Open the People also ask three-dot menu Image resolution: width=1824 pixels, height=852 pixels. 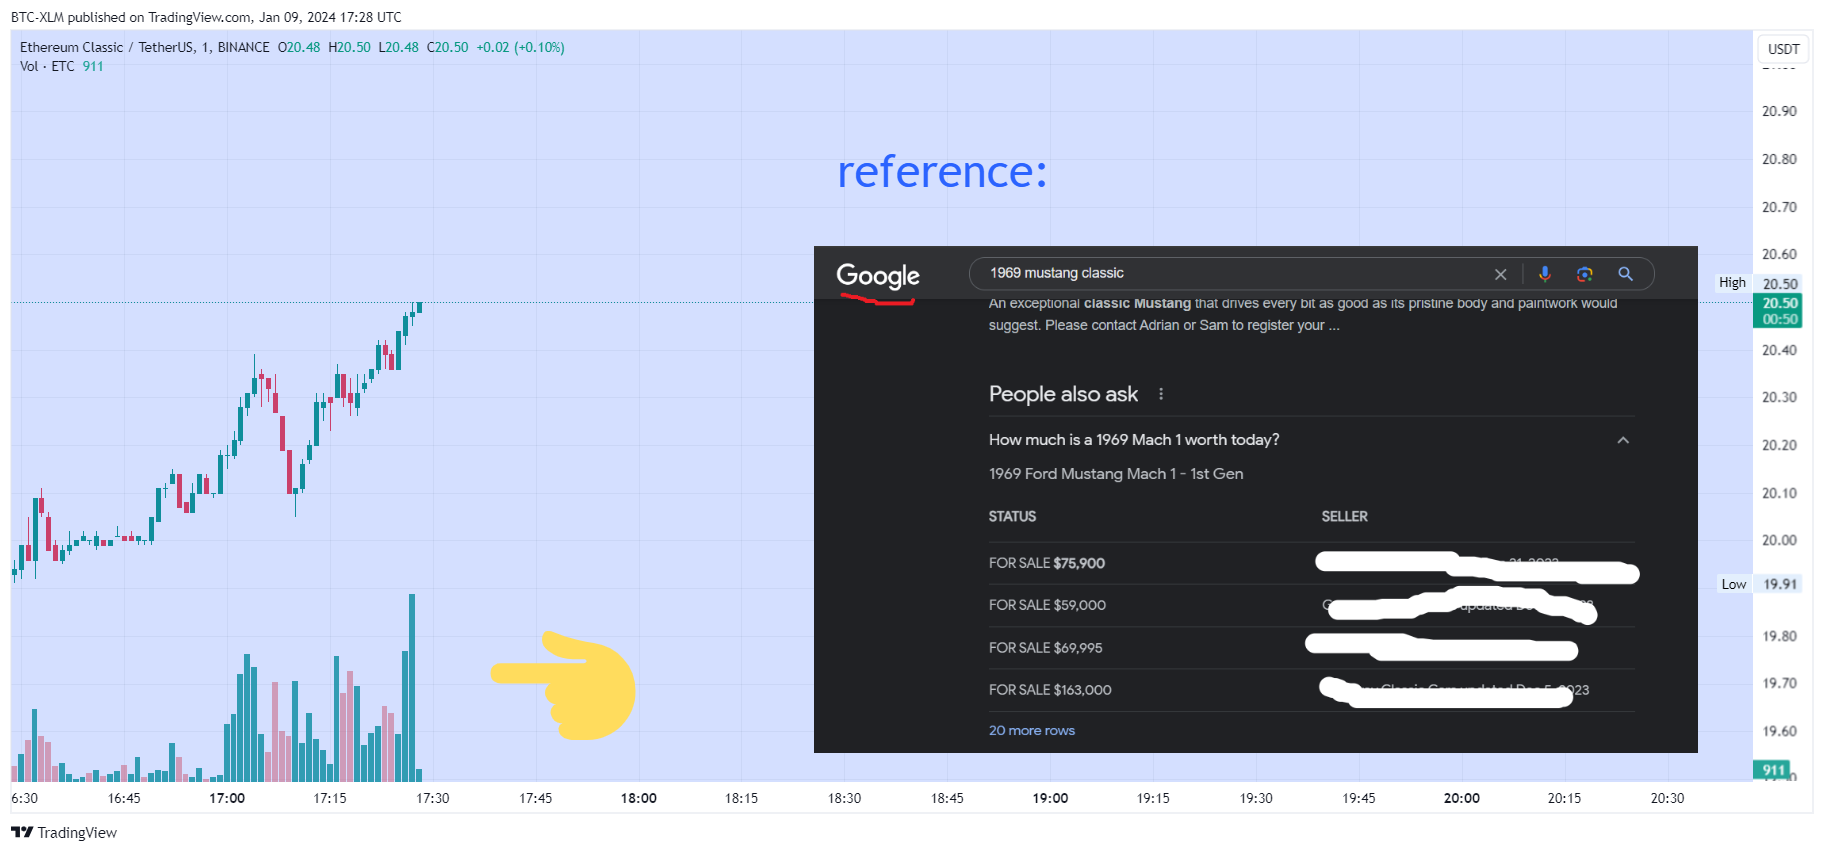(1161, 394)
